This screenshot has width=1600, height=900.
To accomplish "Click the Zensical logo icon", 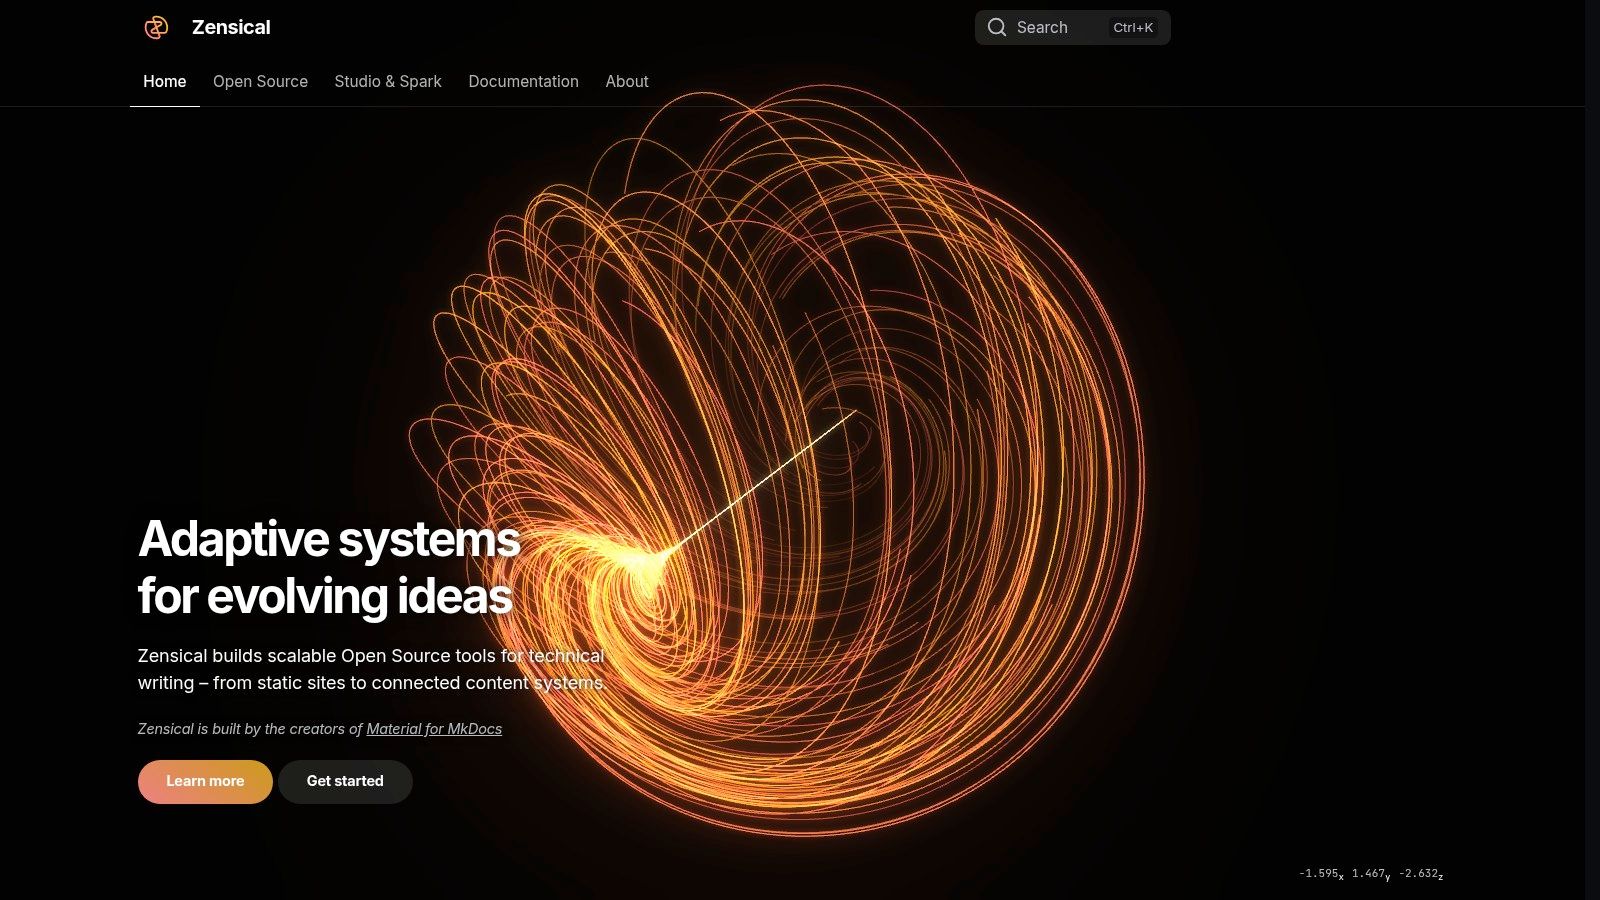I will click(x=156, y=27).
